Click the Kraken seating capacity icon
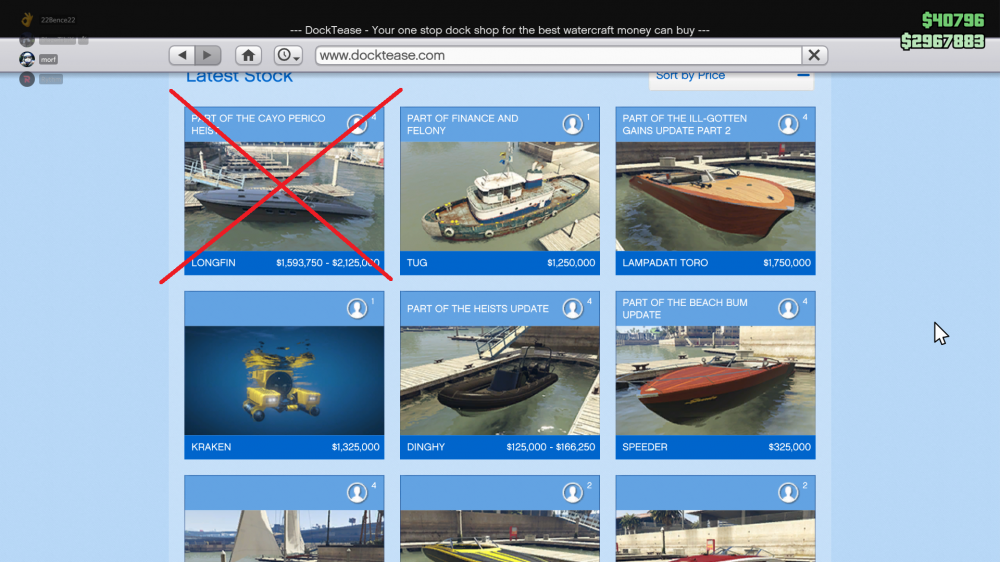Image resolution: width=1000 pixels, height=562 pixels. [x=357, y=309]
